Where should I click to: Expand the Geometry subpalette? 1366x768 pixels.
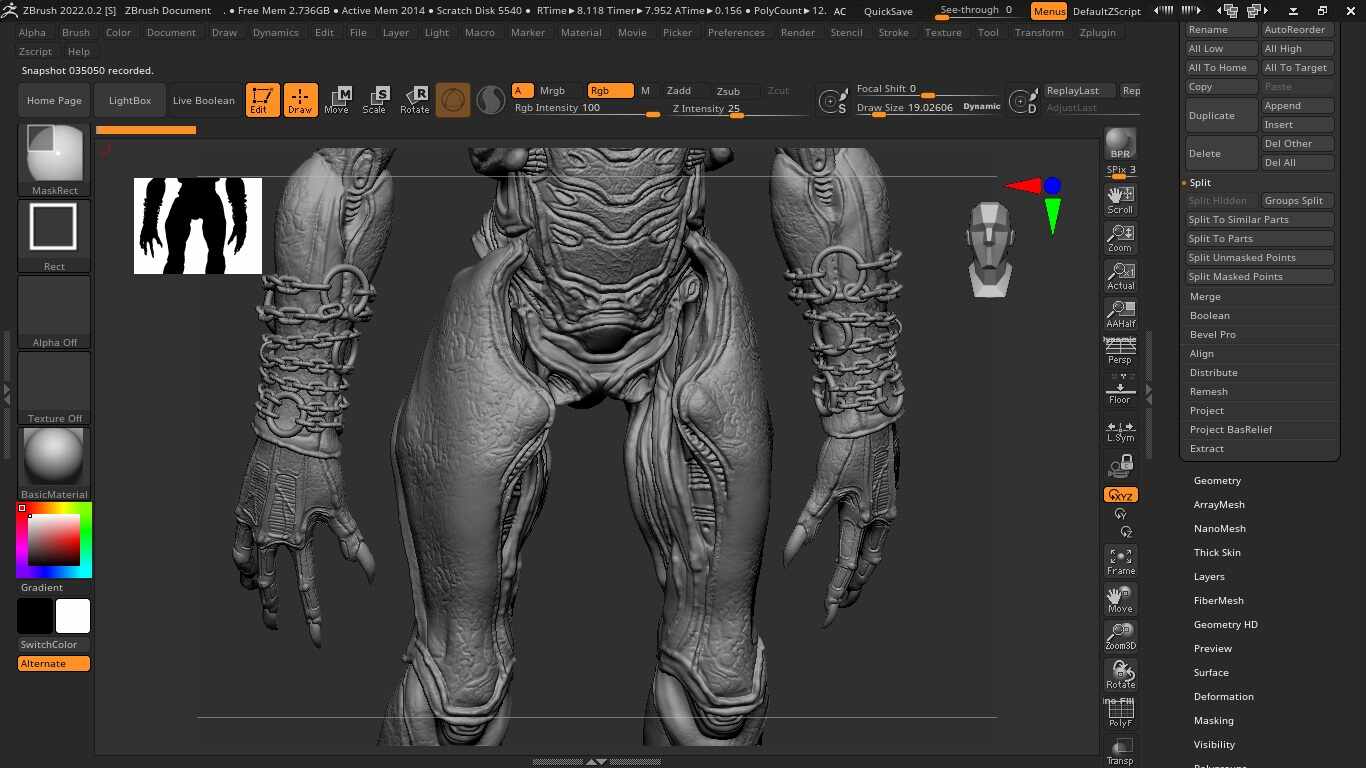(1217, 480)
